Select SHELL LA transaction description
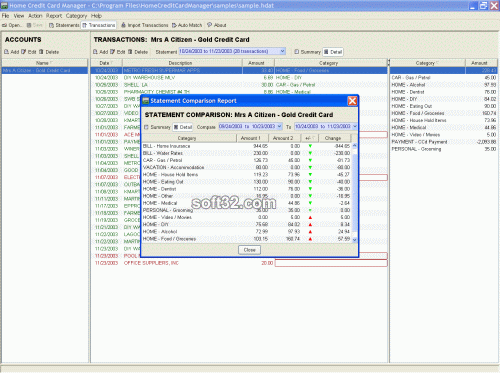The height and width of the screenshot is (373, 500). [x=136, y=85]
